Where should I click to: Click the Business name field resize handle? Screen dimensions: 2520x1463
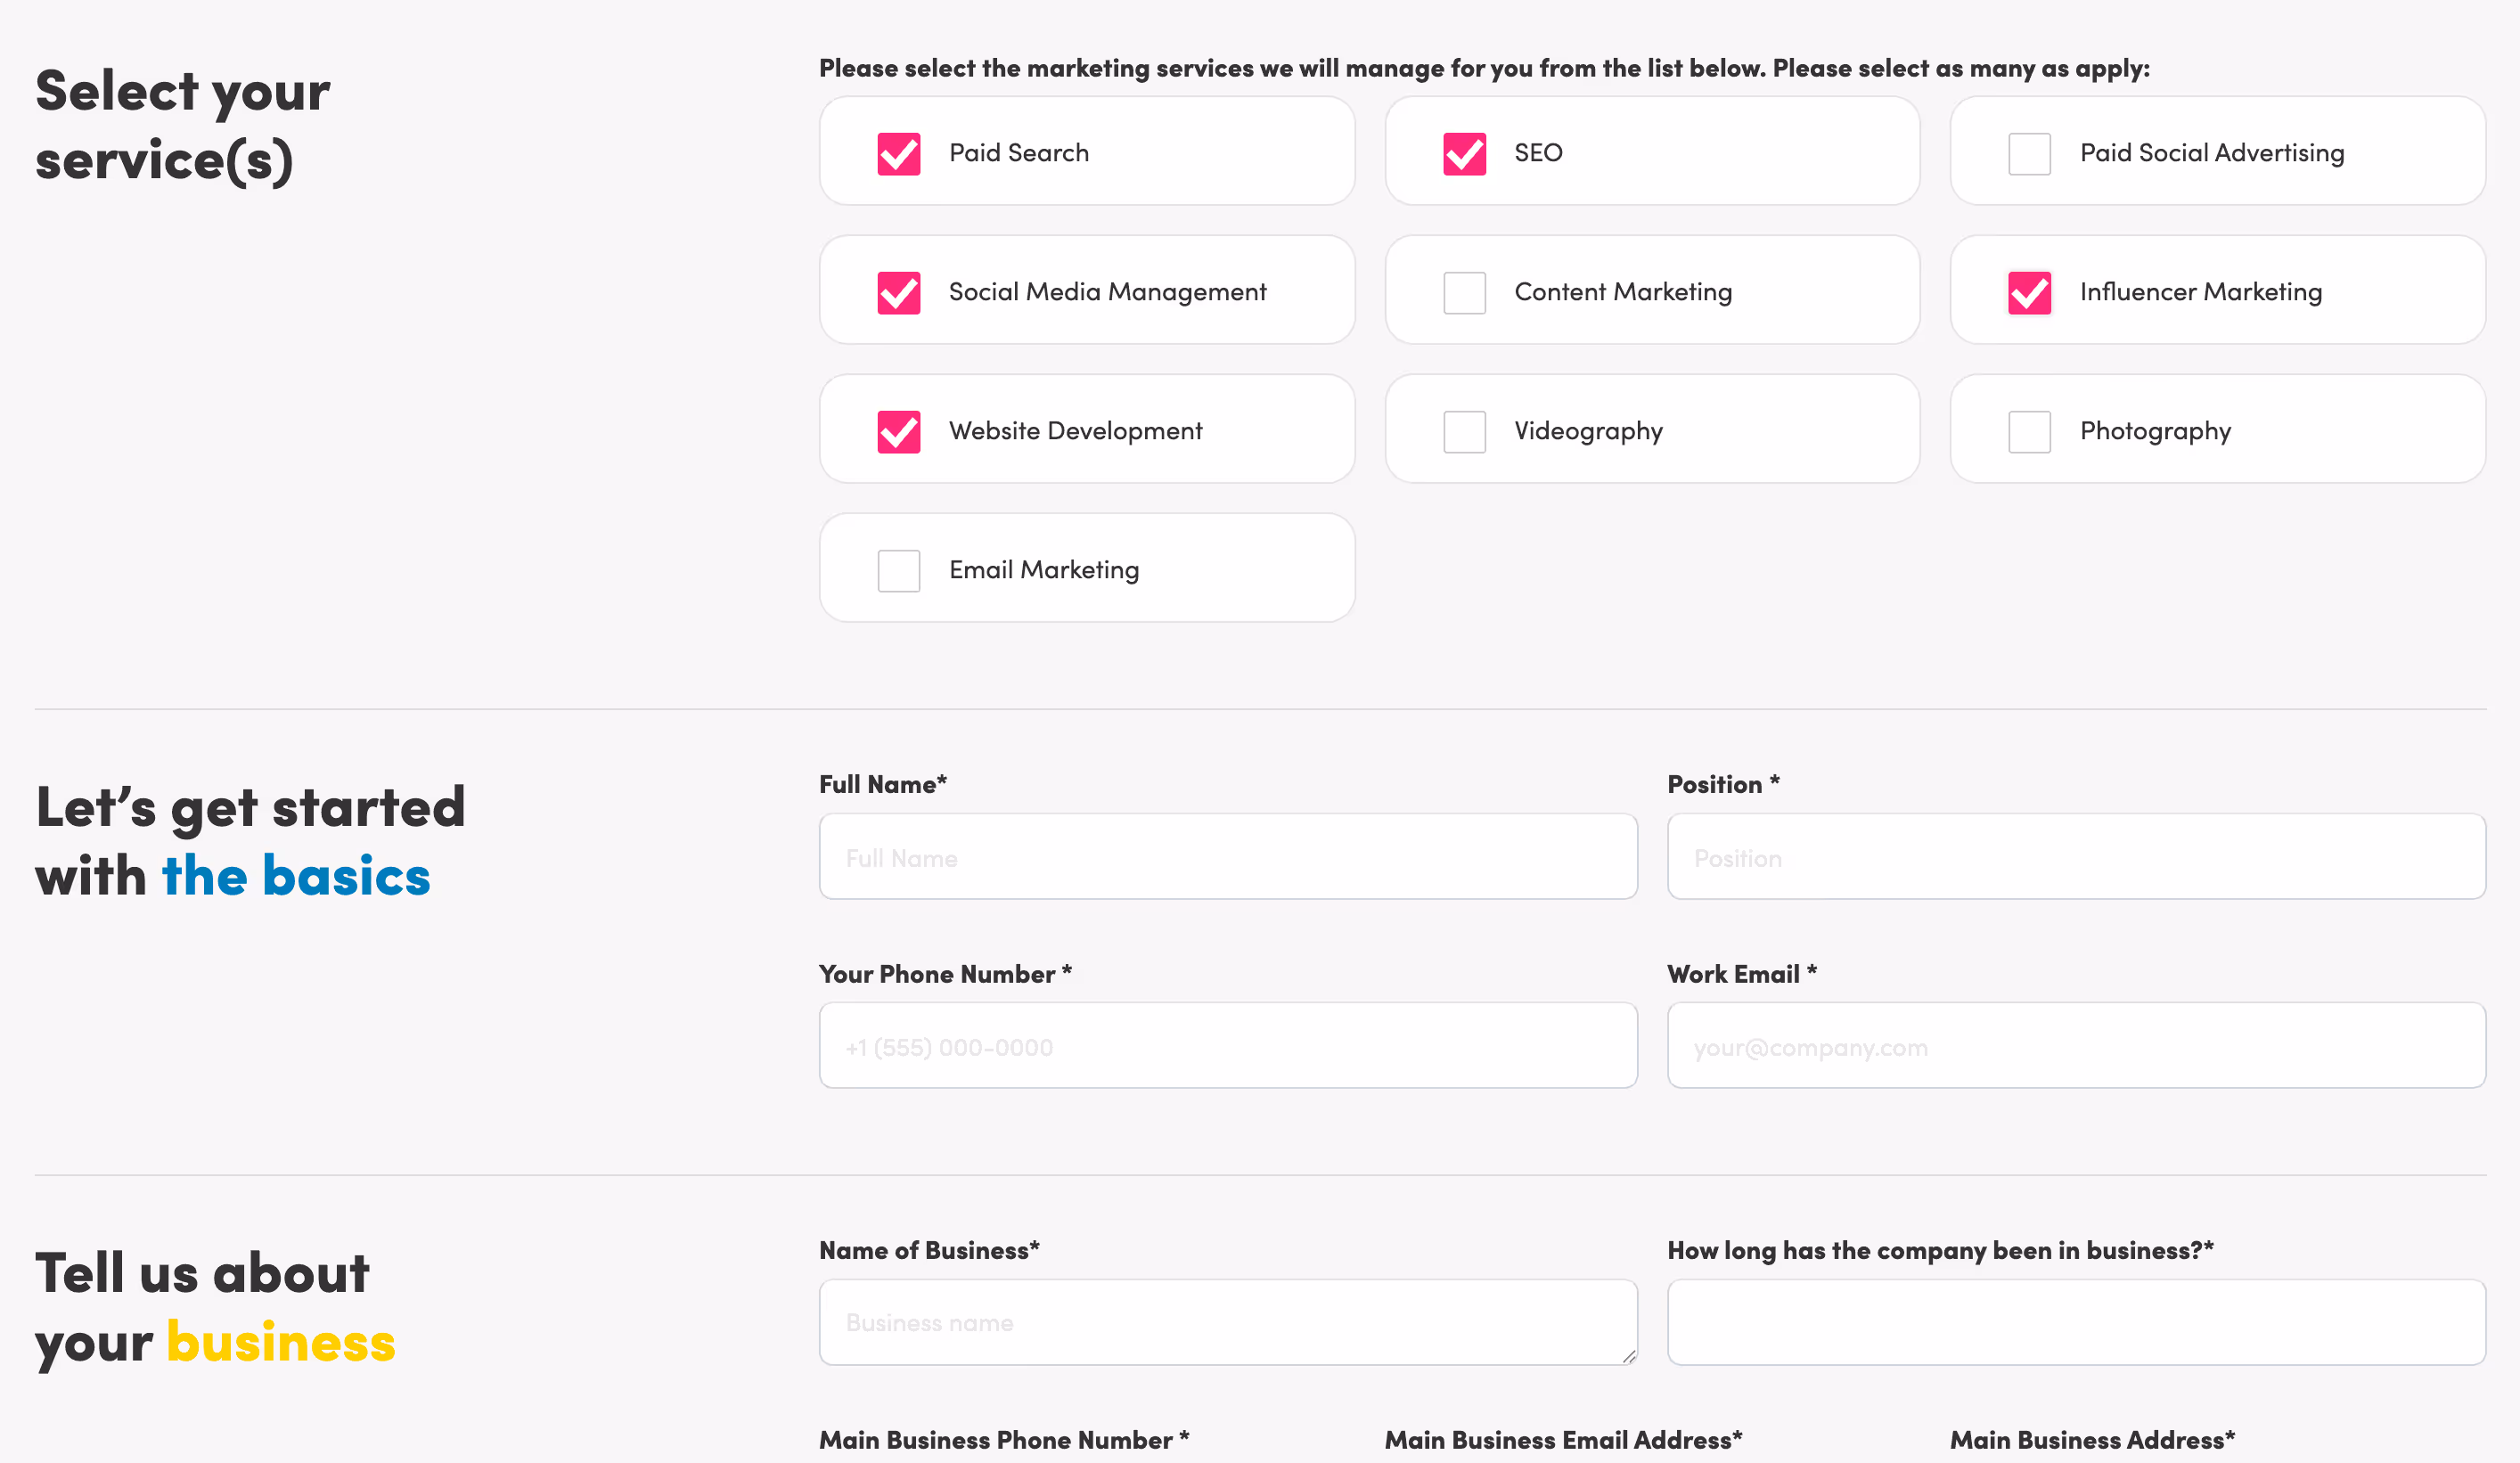pos(1630,1358)
